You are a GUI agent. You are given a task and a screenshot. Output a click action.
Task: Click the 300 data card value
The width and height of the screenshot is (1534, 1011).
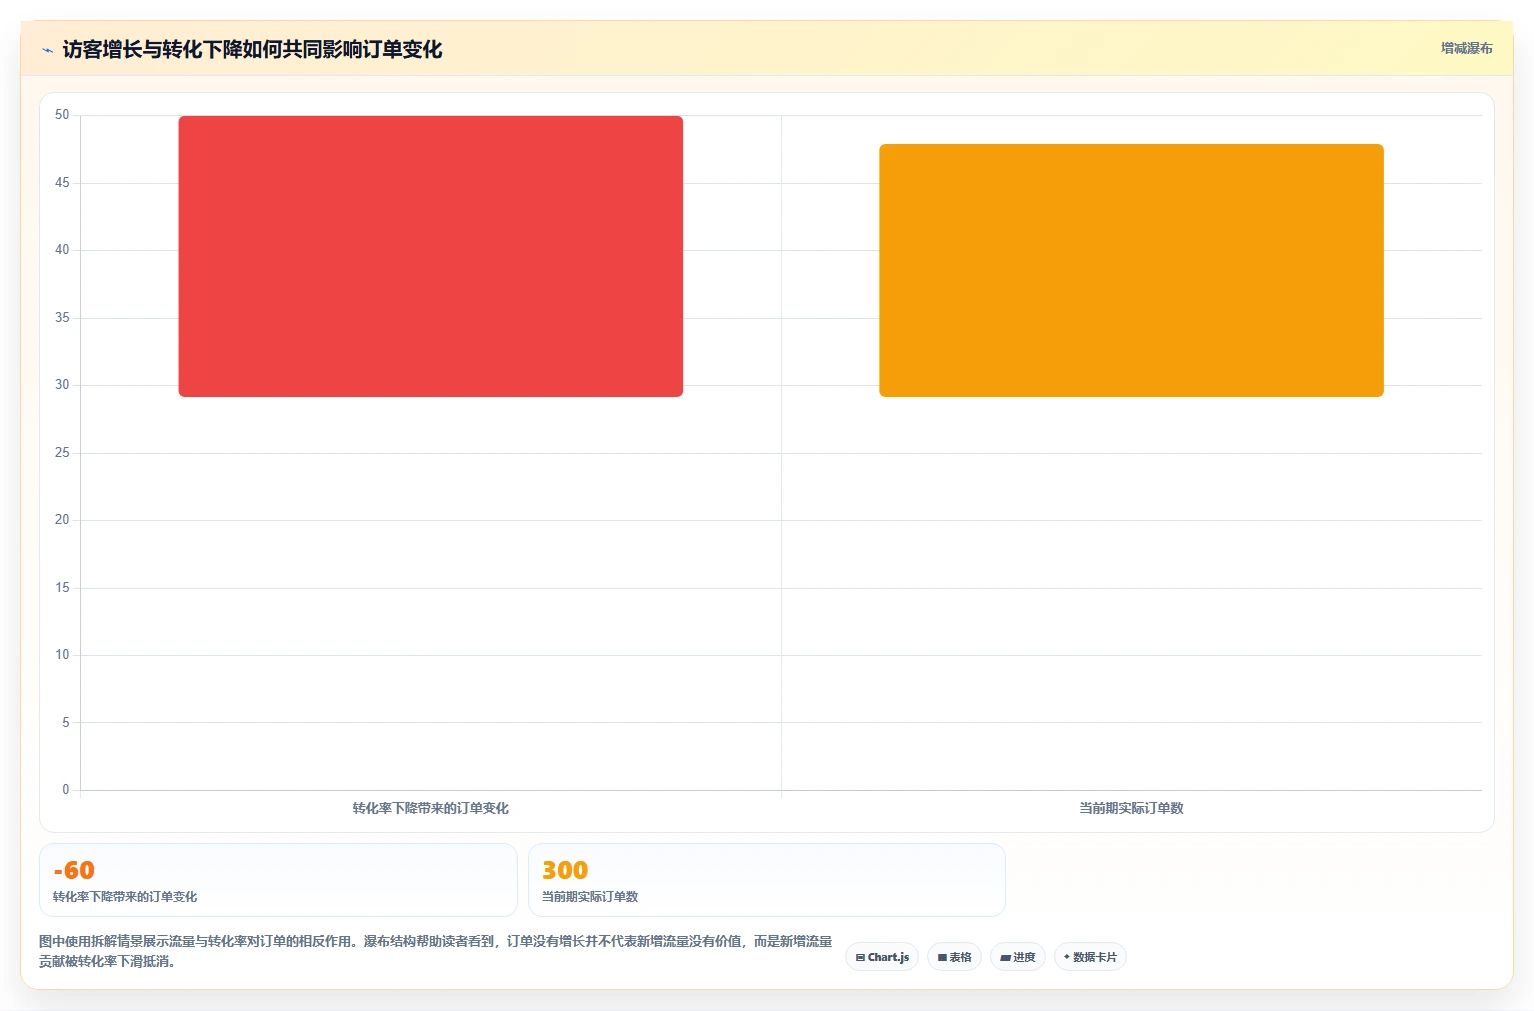pyautogui.click(x=565, y=870)
